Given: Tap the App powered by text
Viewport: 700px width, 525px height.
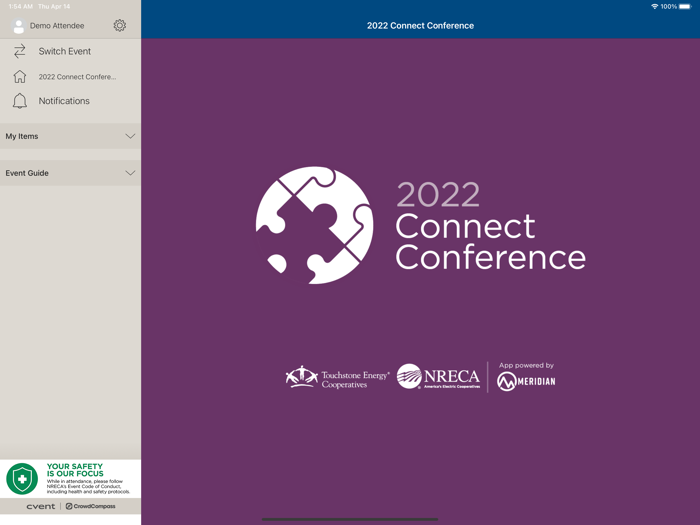Looking at the screenshot, I should coord(526,365).
